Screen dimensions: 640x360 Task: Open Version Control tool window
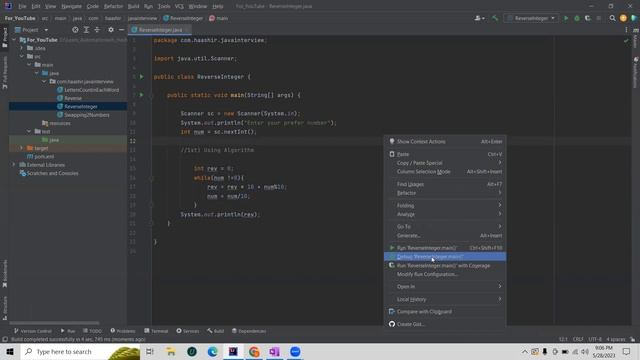point(33,331)
